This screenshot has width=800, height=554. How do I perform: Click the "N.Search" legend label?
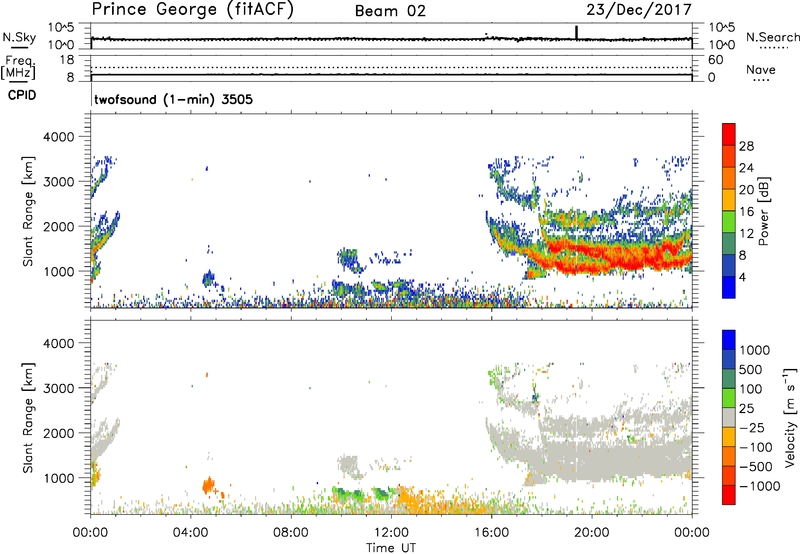[x=772, y=37]
